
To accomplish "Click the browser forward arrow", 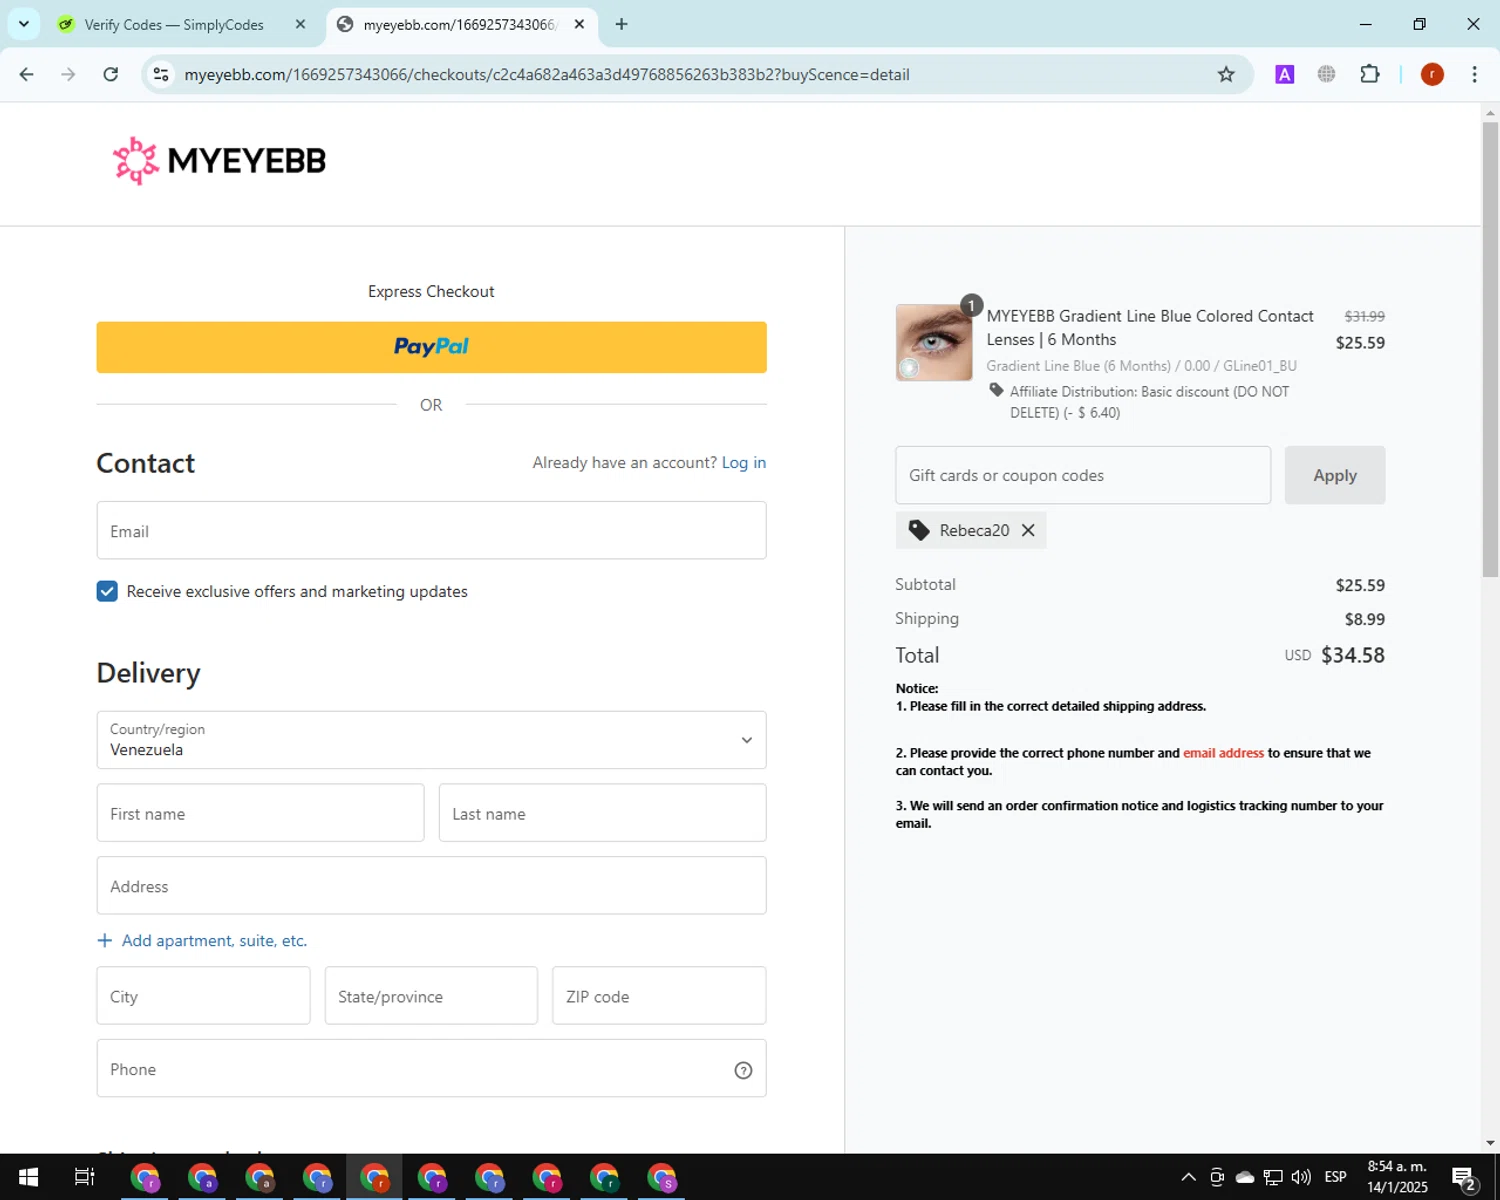I will (x=68, y=74).
